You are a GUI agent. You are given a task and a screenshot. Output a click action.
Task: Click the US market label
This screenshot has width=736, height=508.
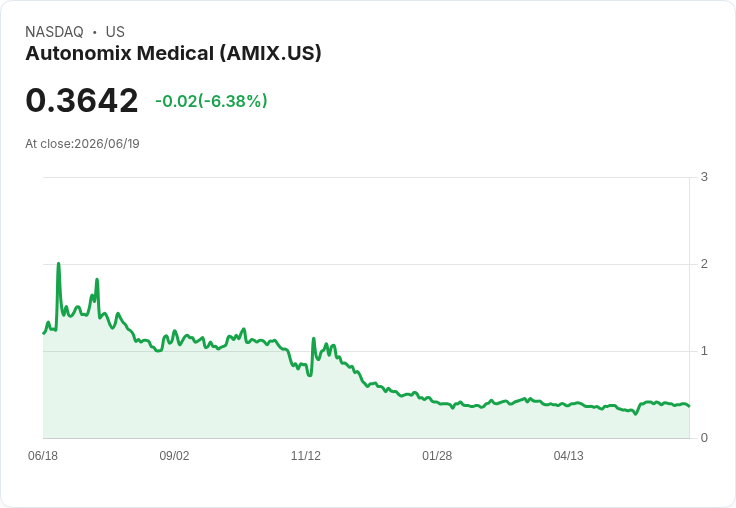coord(115,32)
